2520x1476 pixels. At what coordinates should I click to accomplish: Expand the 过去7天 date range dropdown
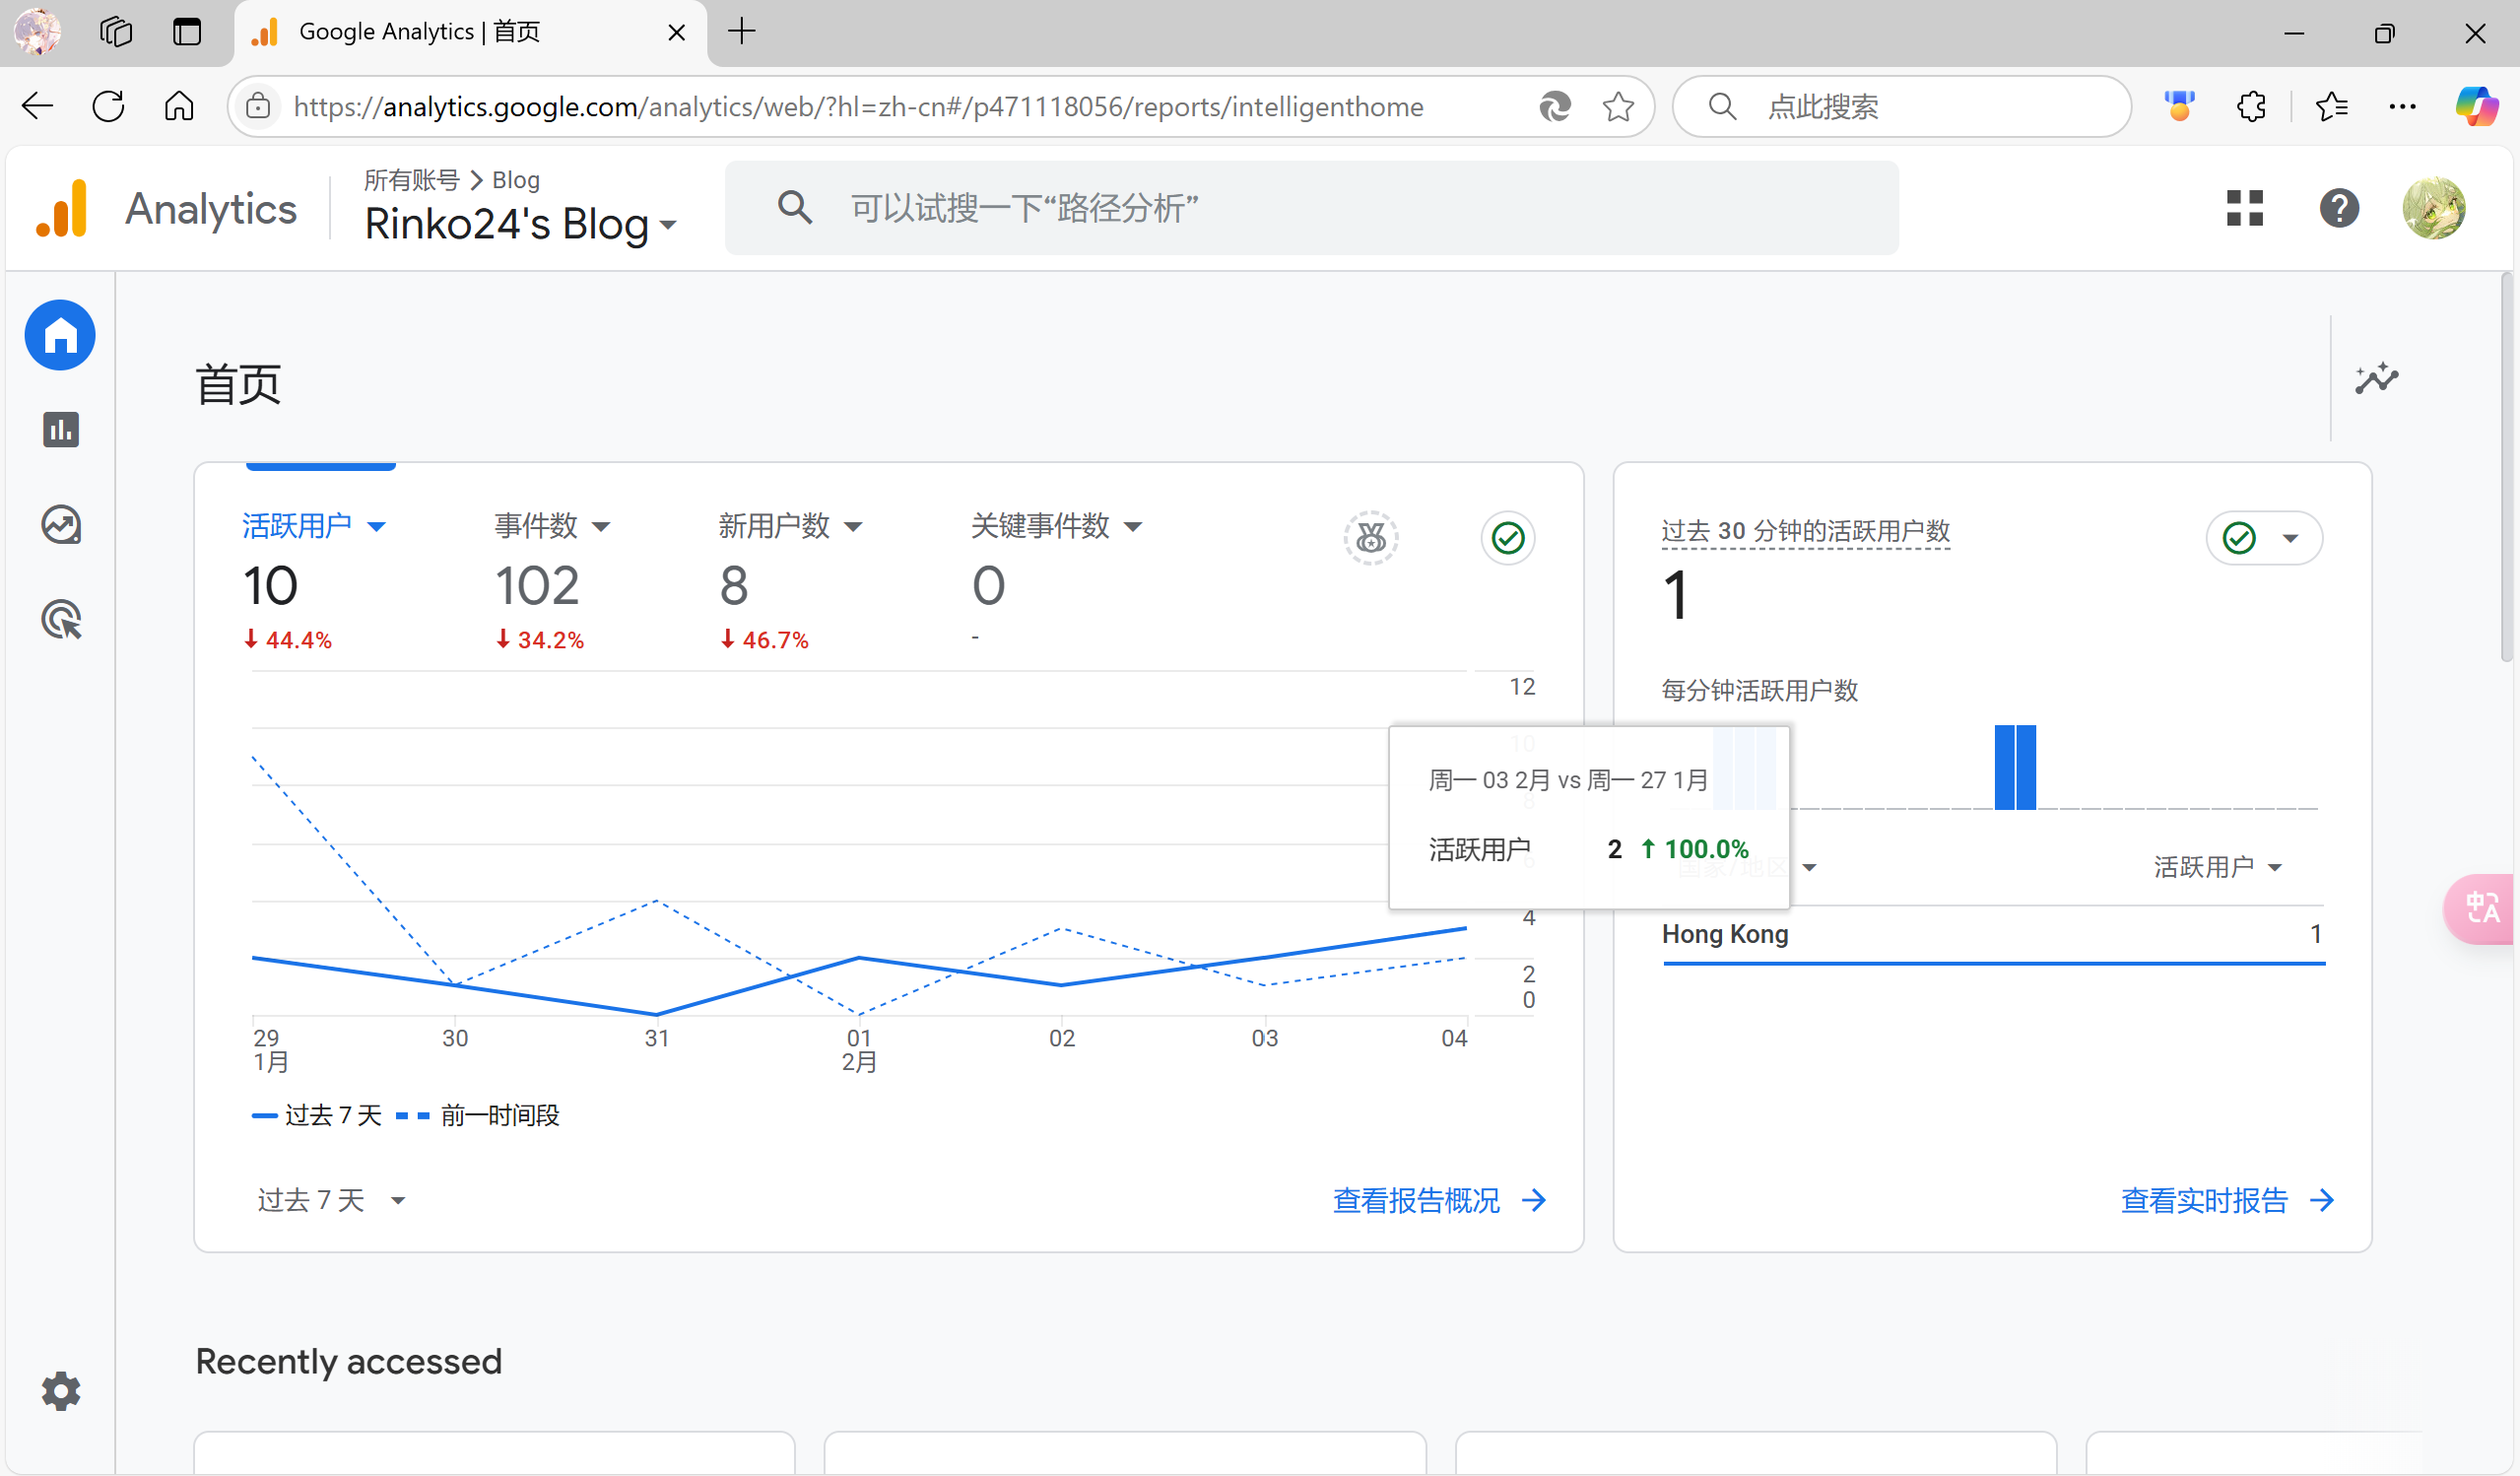(x=323, y=1200)
